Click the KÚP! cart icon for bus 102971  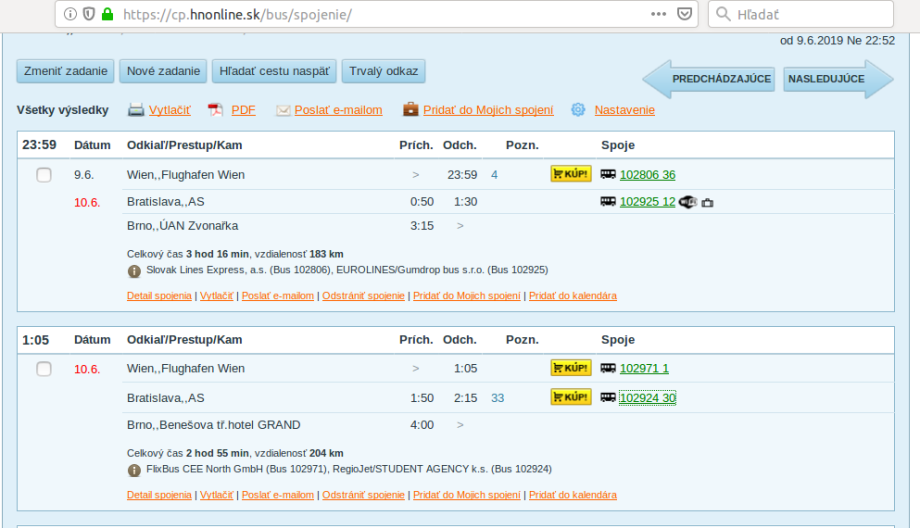(x=570, y=368)
